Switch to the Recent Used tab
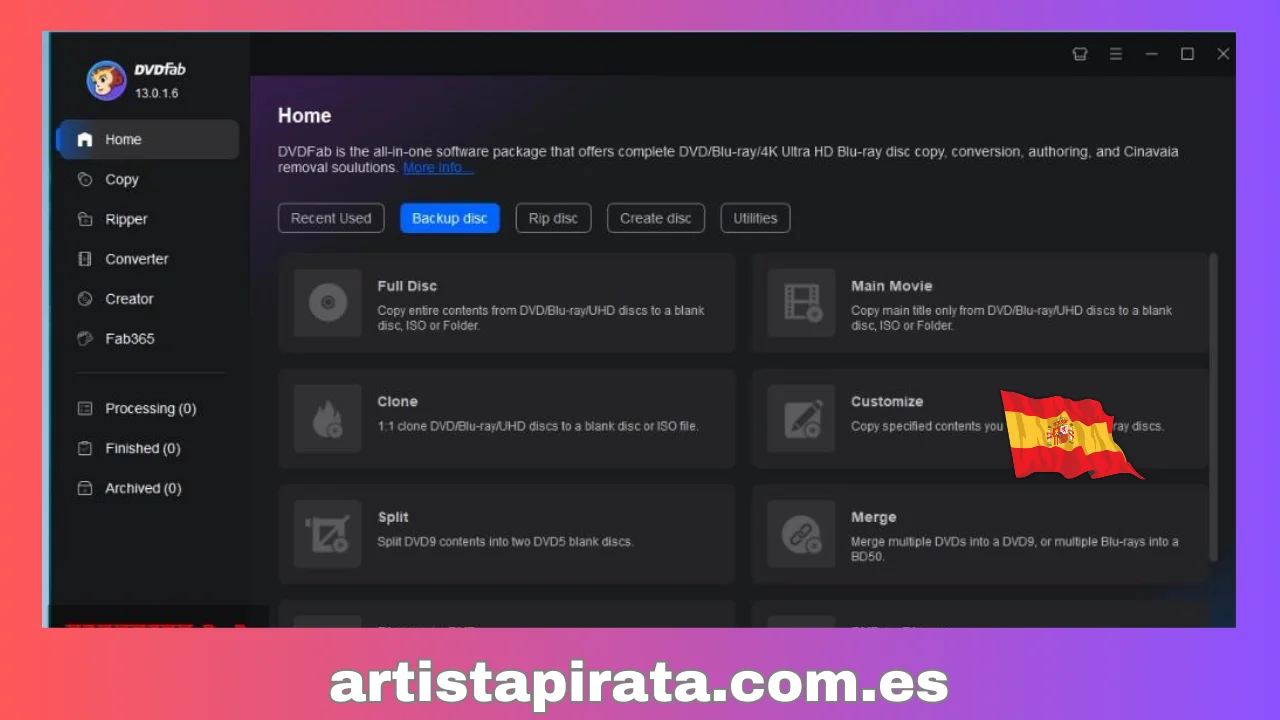Screen dimensions: 1280x720 coord(331,218)
